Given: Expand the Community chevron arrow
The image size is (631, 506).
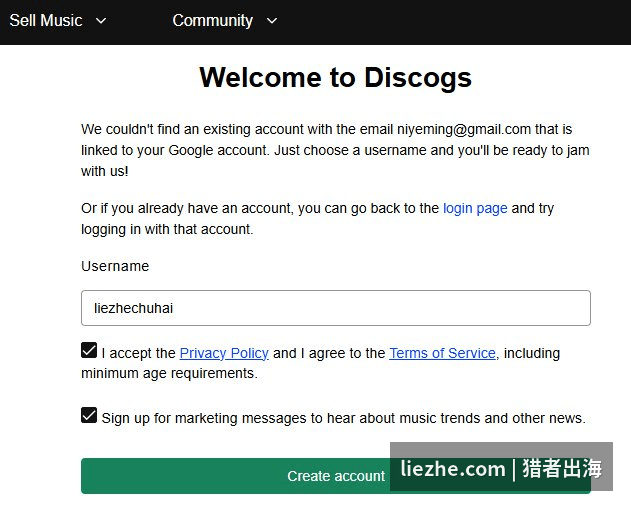Looking at the screenshot, I should [x=272, y=21].
